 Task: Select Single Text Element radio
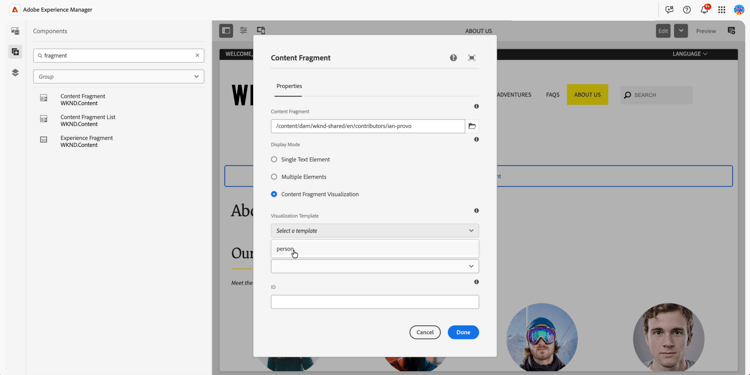click(x=274, y=159)
